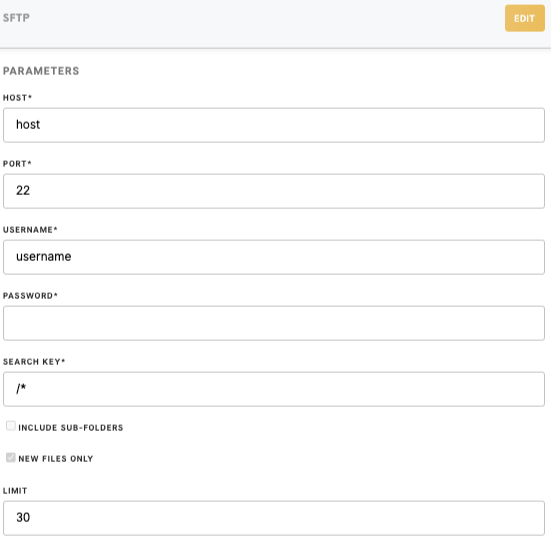Toggle the New Files Only checkbox
The image size is (551, 543).
click(11, 457)
